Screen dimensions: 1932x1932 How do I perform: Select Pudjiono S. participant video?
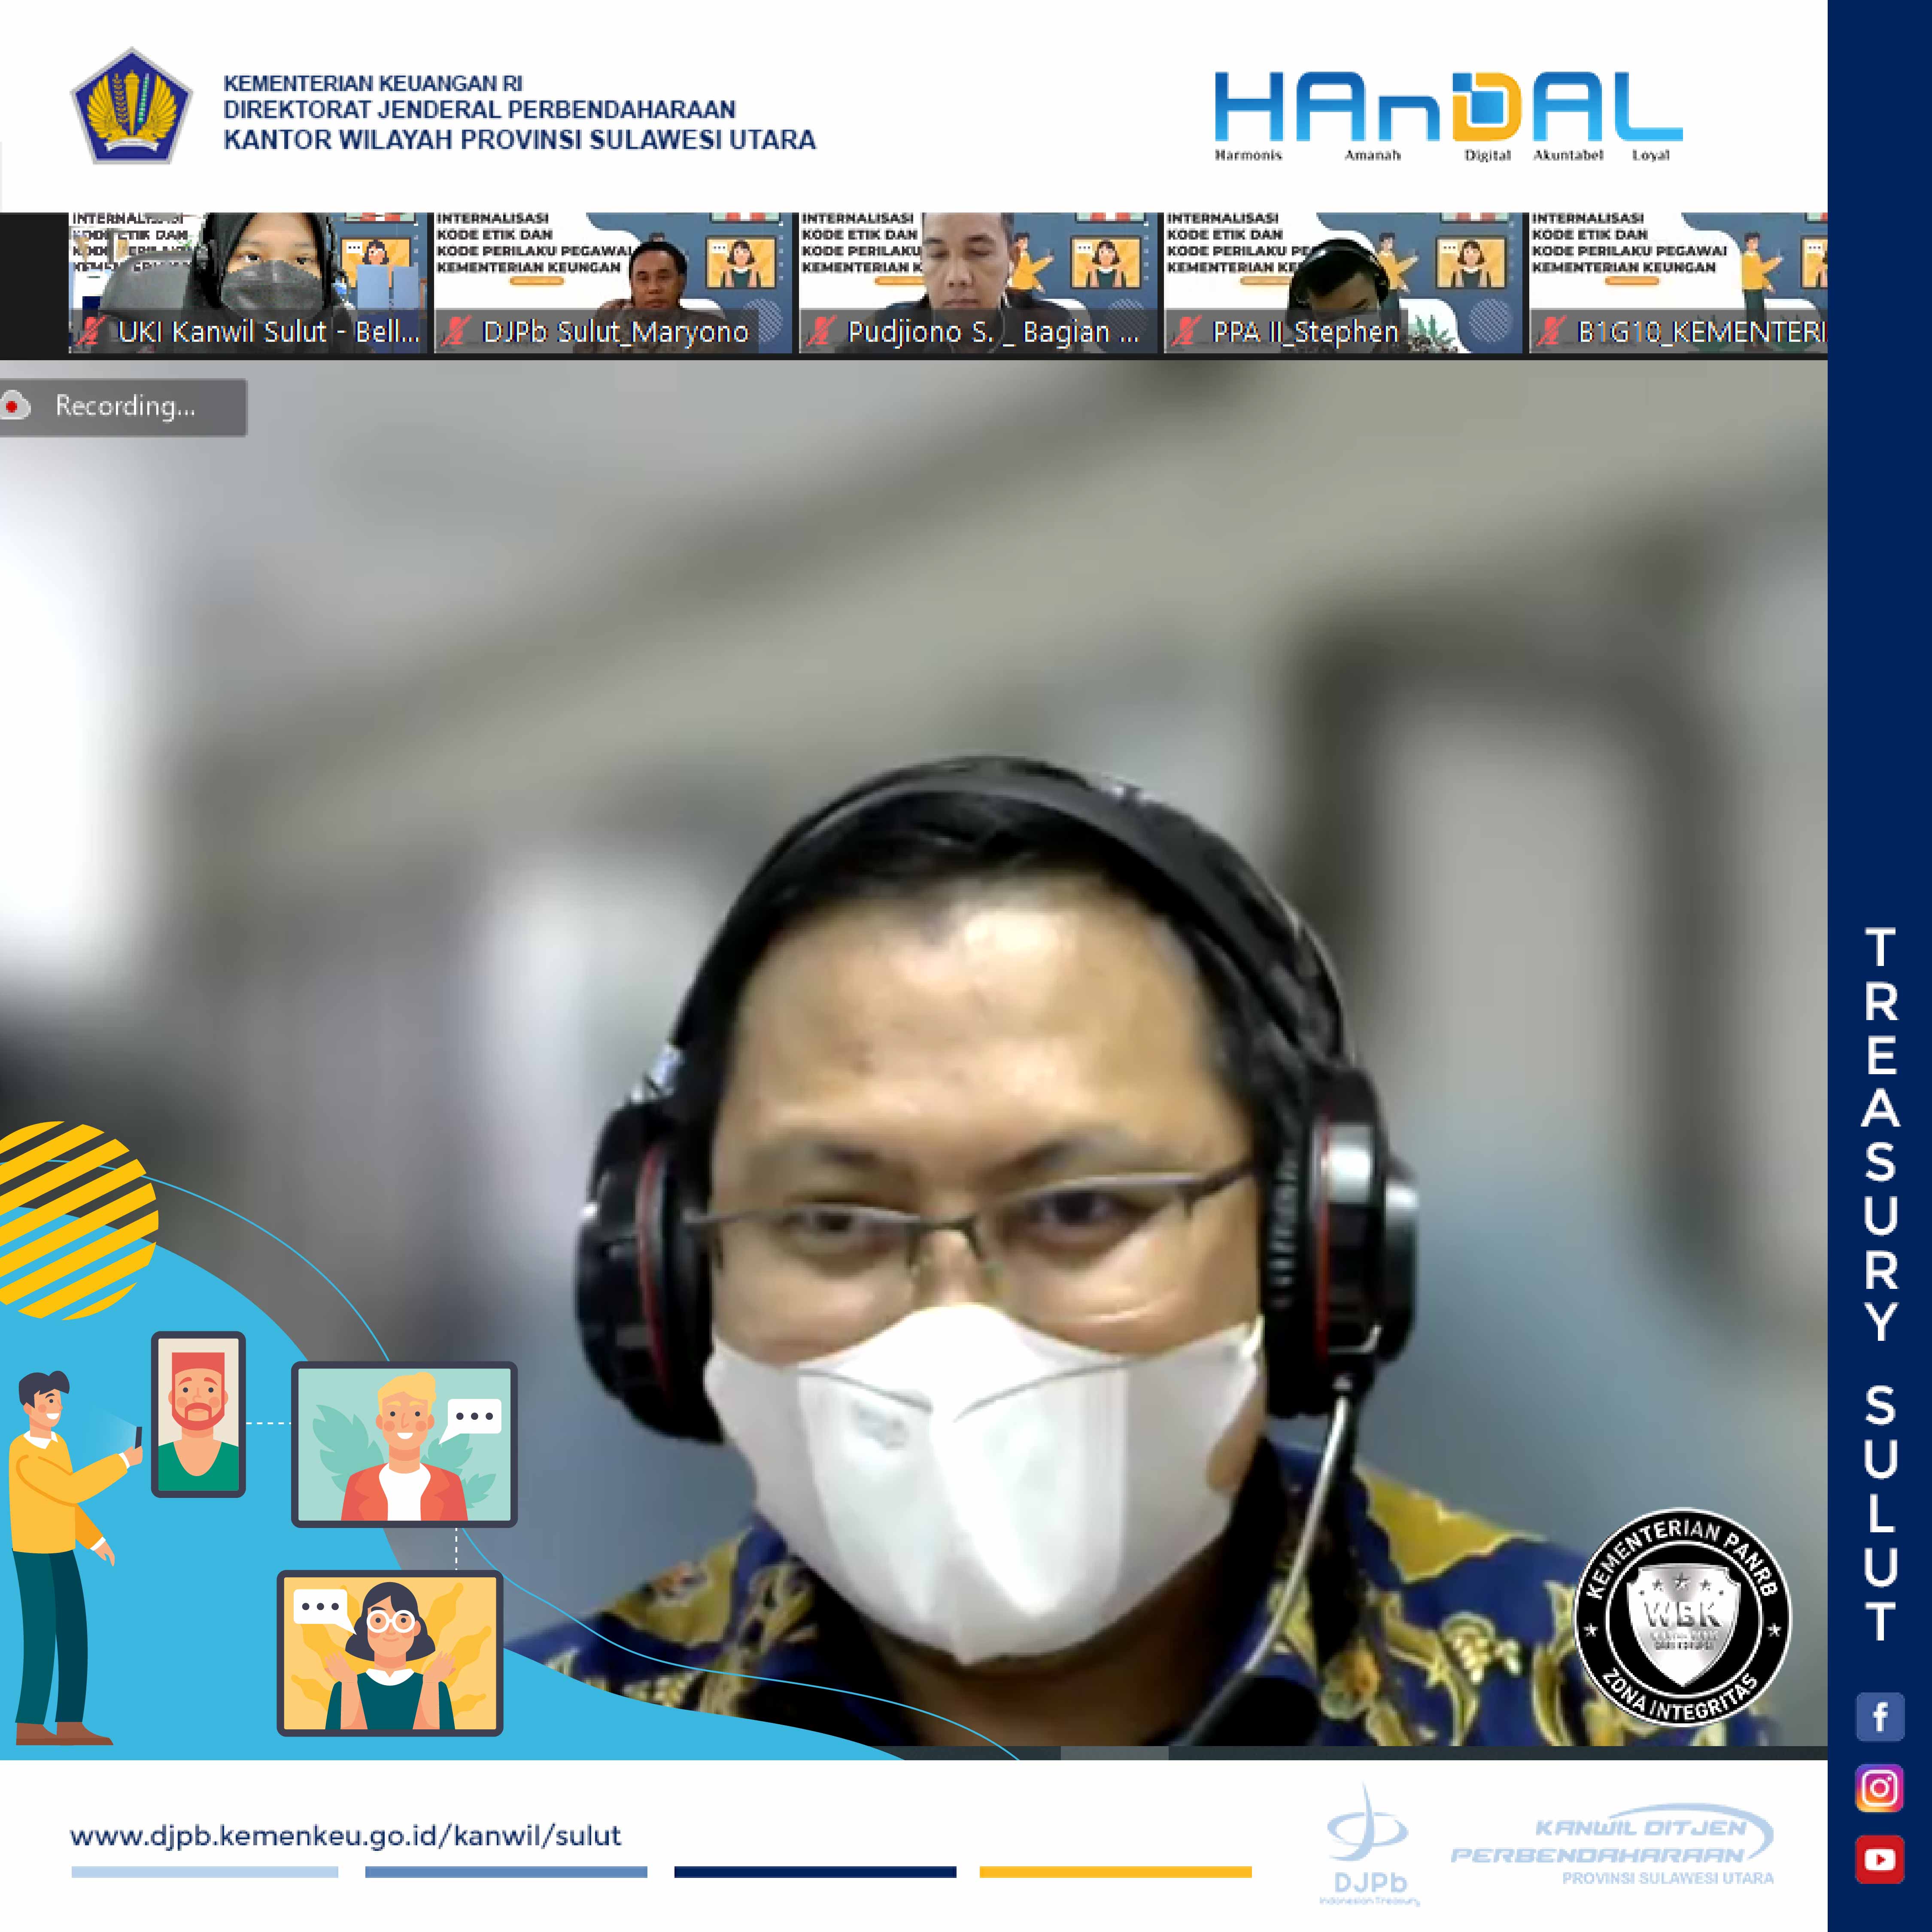coord(977,283)
